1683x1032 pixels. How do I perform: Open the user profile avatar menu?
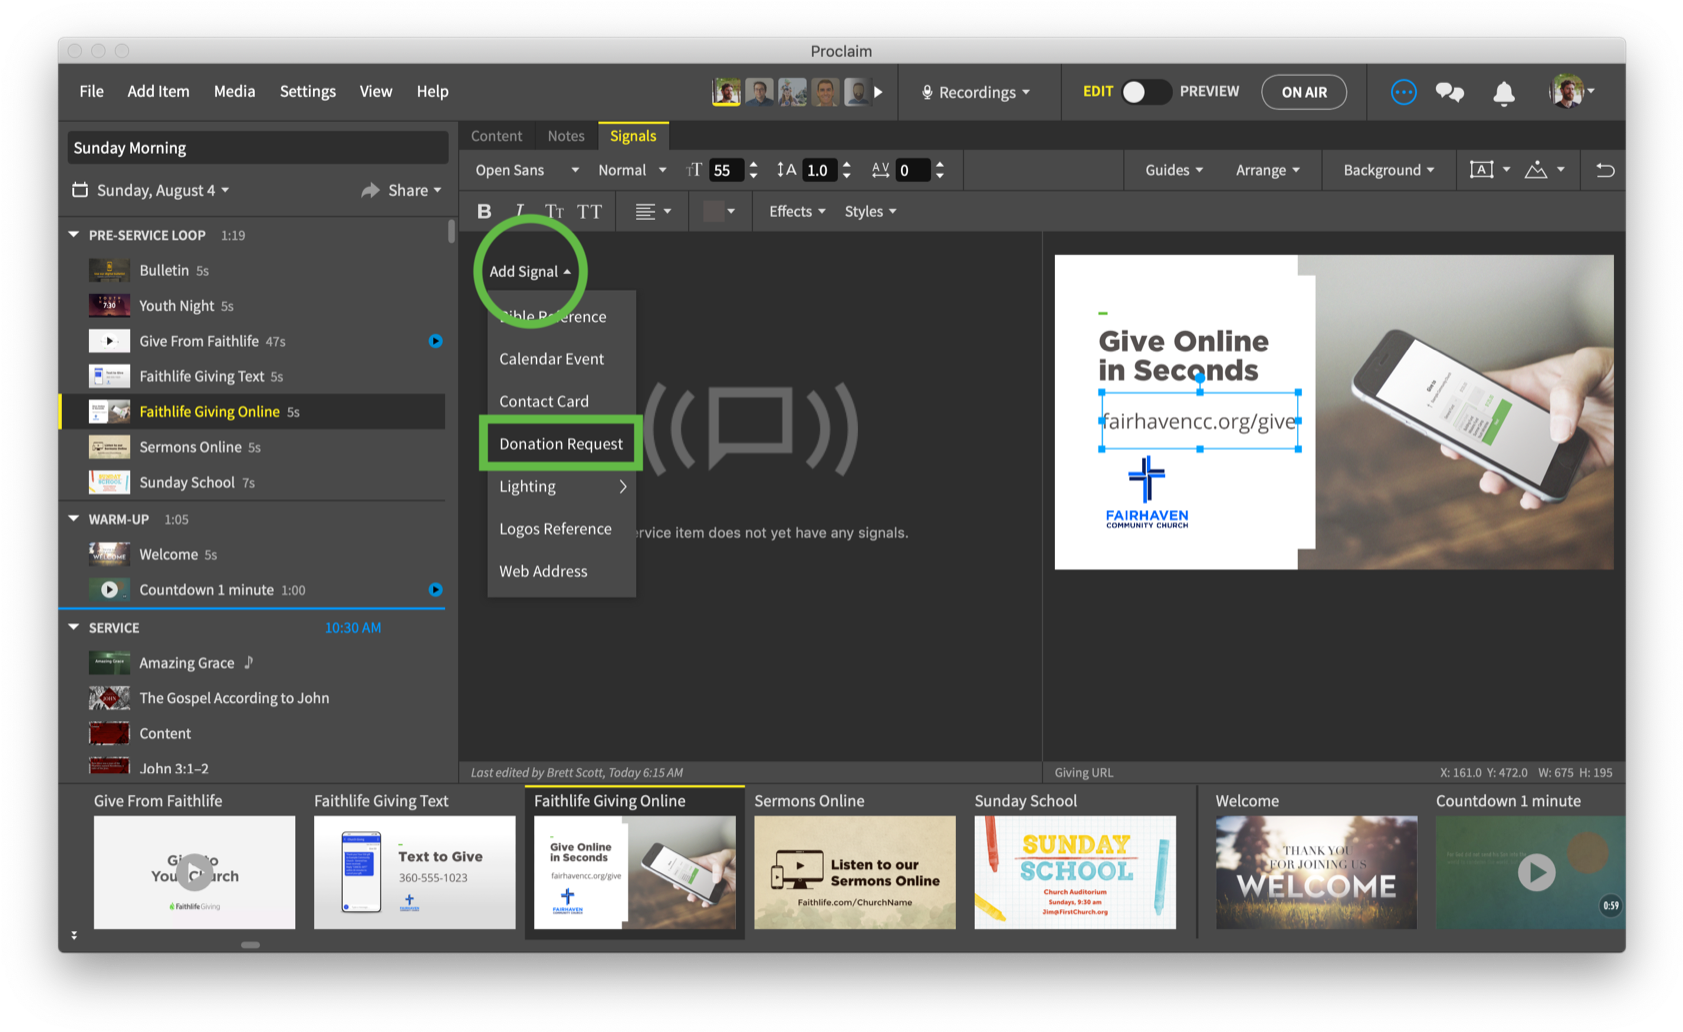tap(1571, 91)
